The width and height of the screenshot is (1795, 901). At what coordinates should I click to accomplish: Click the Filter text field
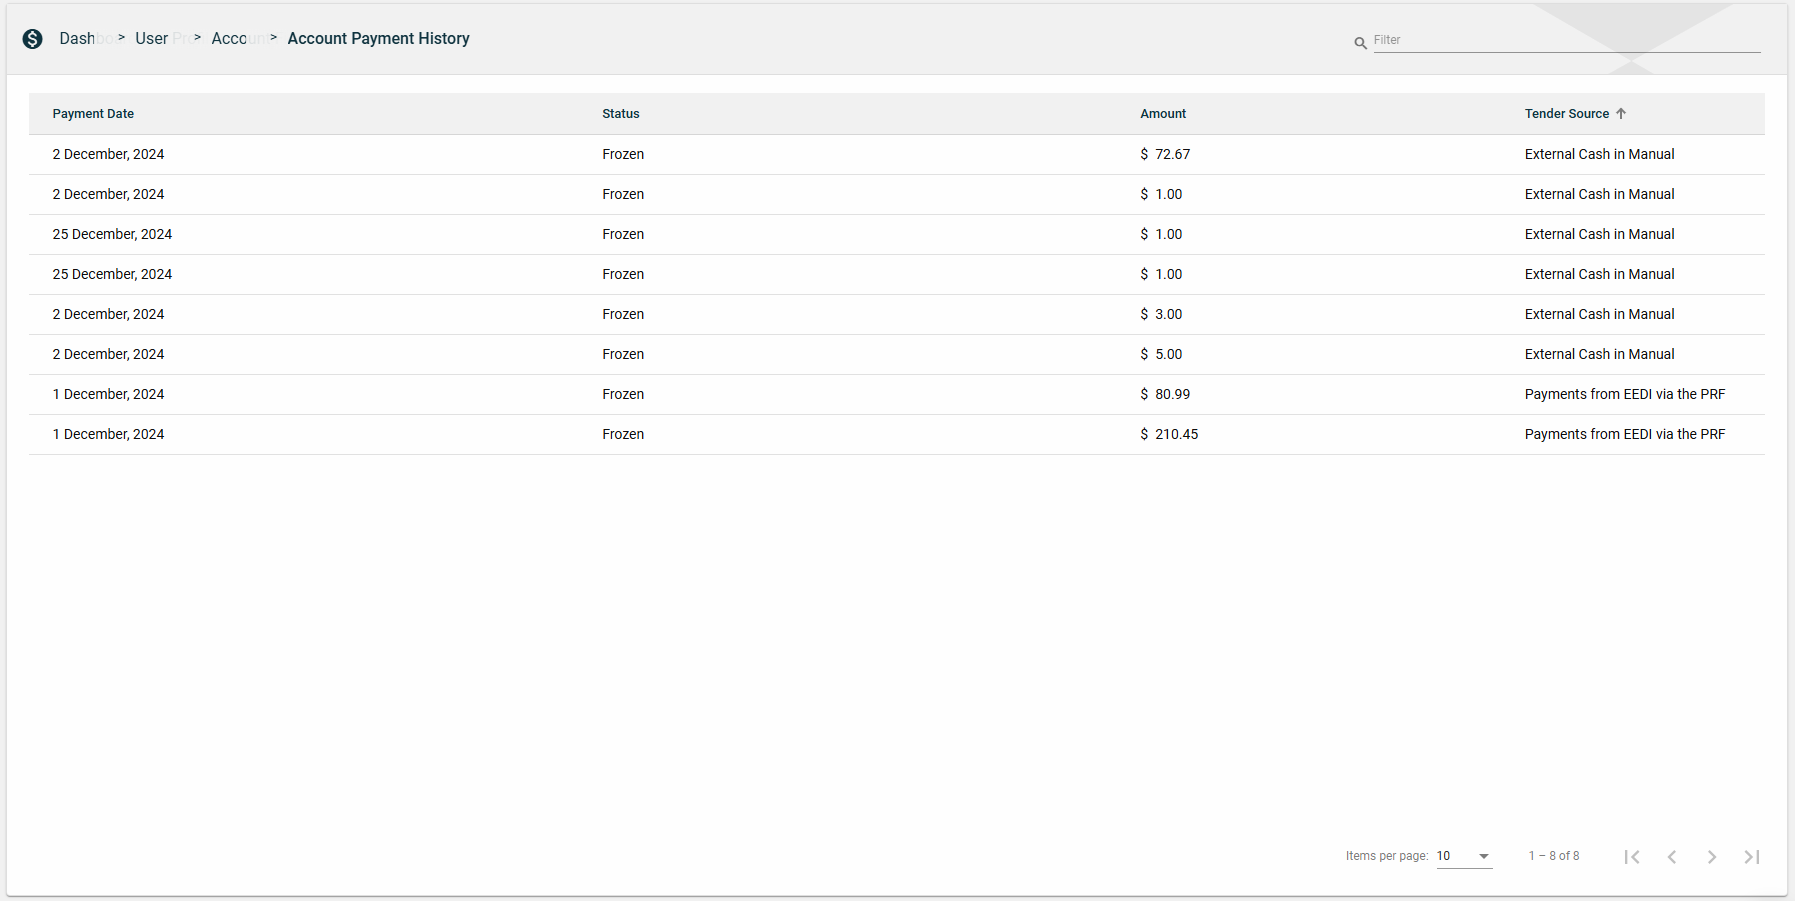click(x=1566, y=40)
